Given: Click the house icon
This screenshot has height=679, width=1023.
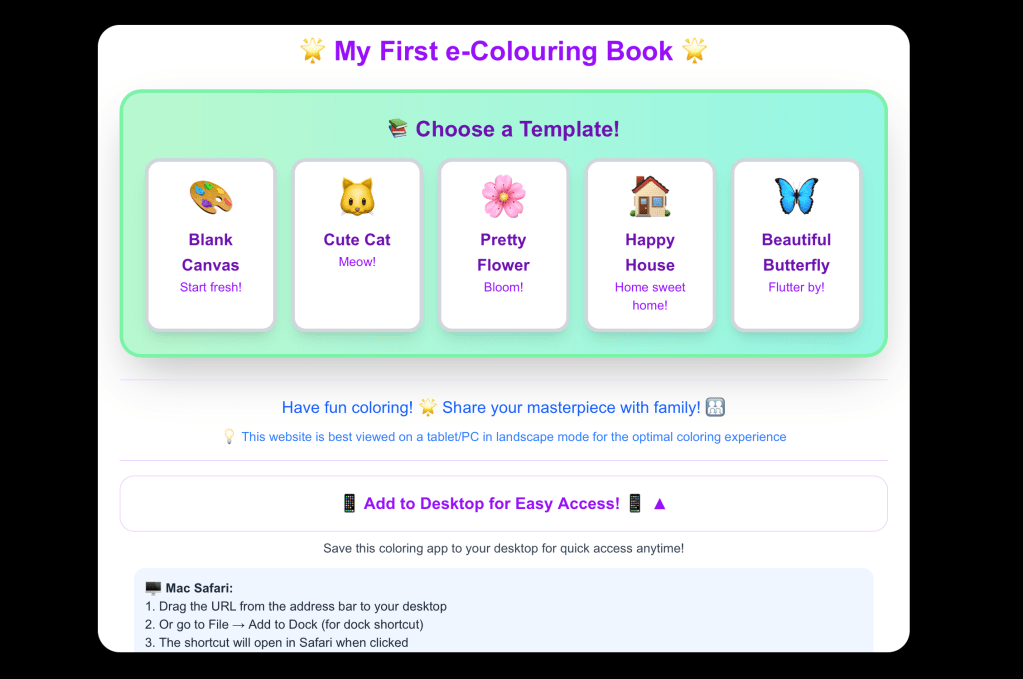Looking at the screenshot, I should click(x=650, y=196).
